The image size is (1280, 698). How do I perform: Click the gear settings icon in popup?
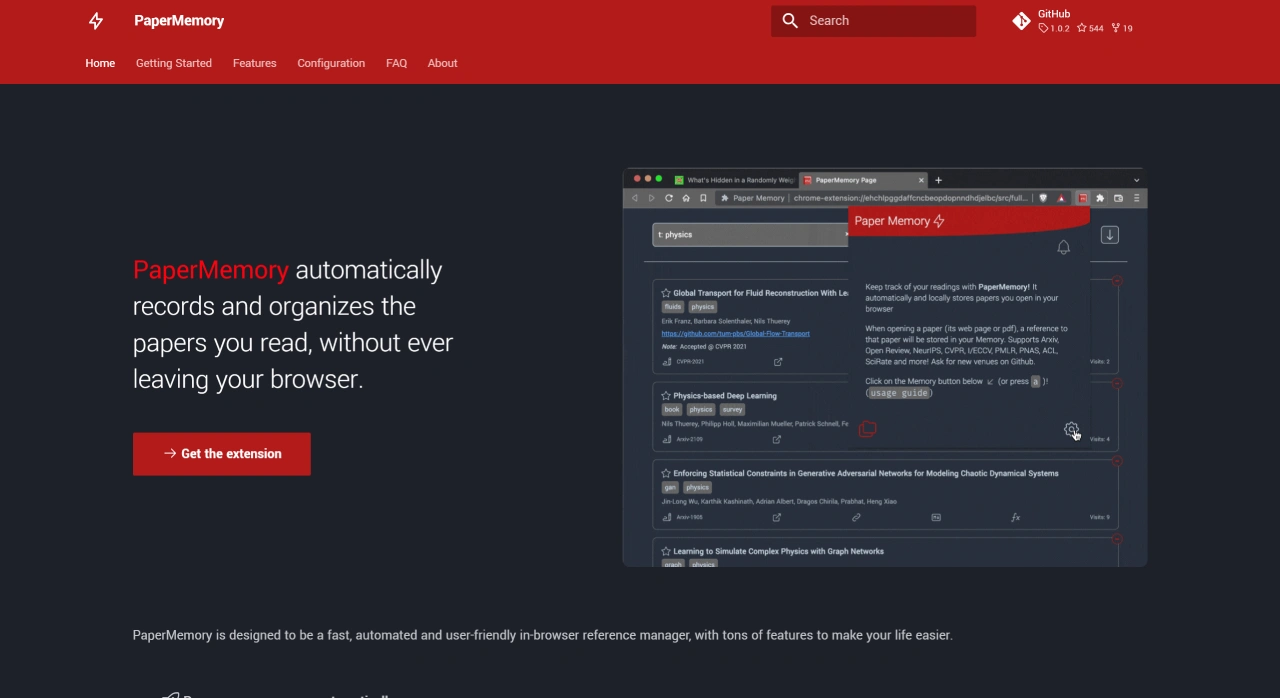coord(1071,430)
